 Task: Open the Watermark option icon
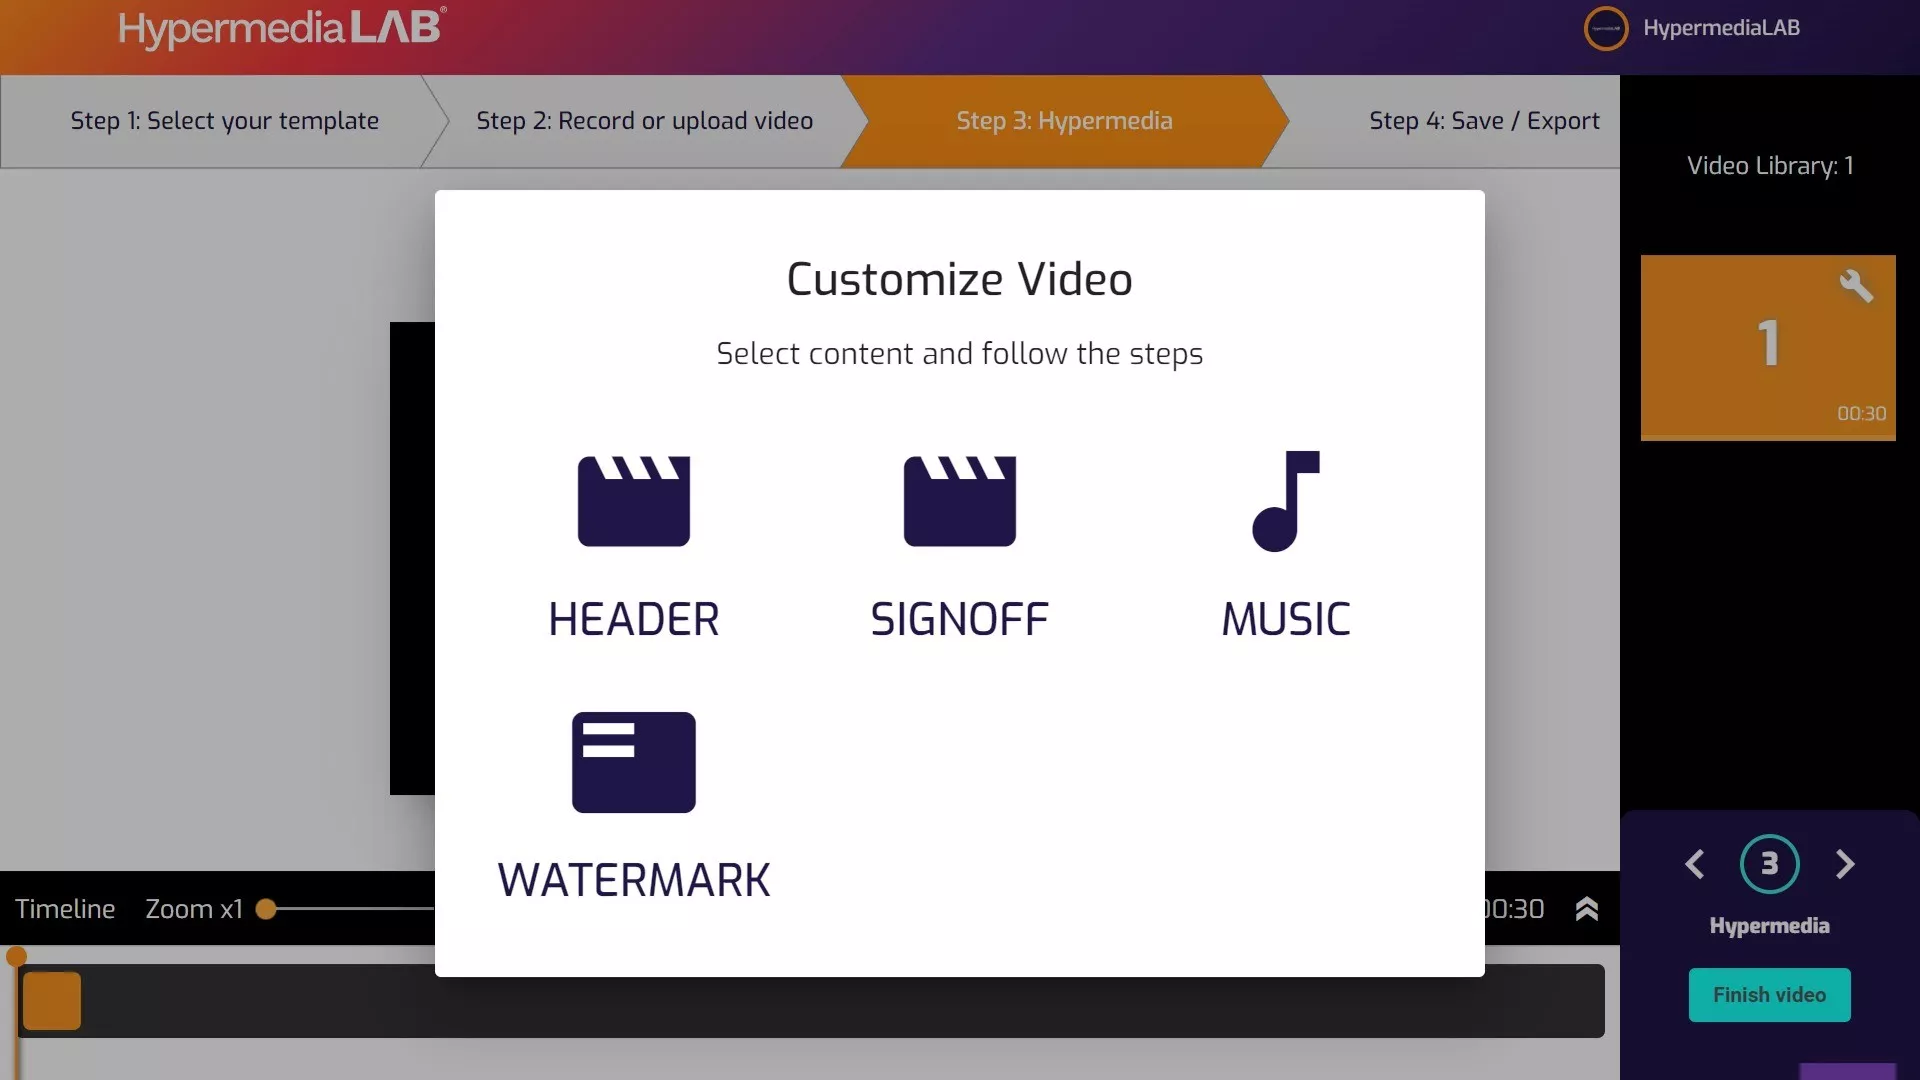coord(633,762)
